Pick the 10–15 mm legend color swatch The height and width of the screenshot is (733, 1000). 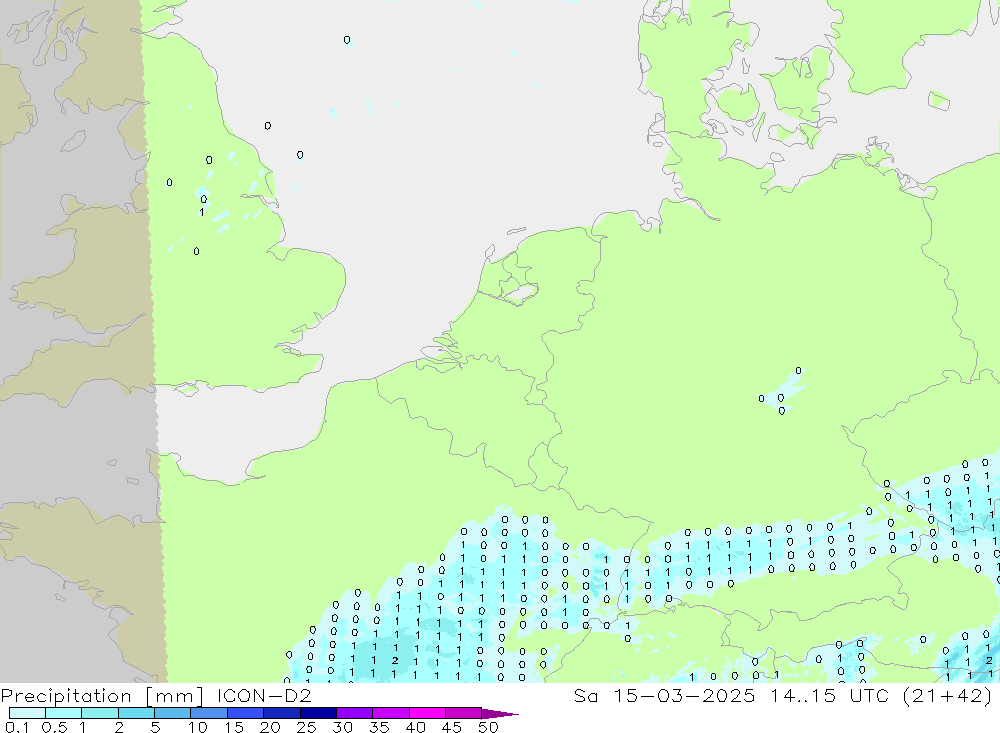point(209,713)
